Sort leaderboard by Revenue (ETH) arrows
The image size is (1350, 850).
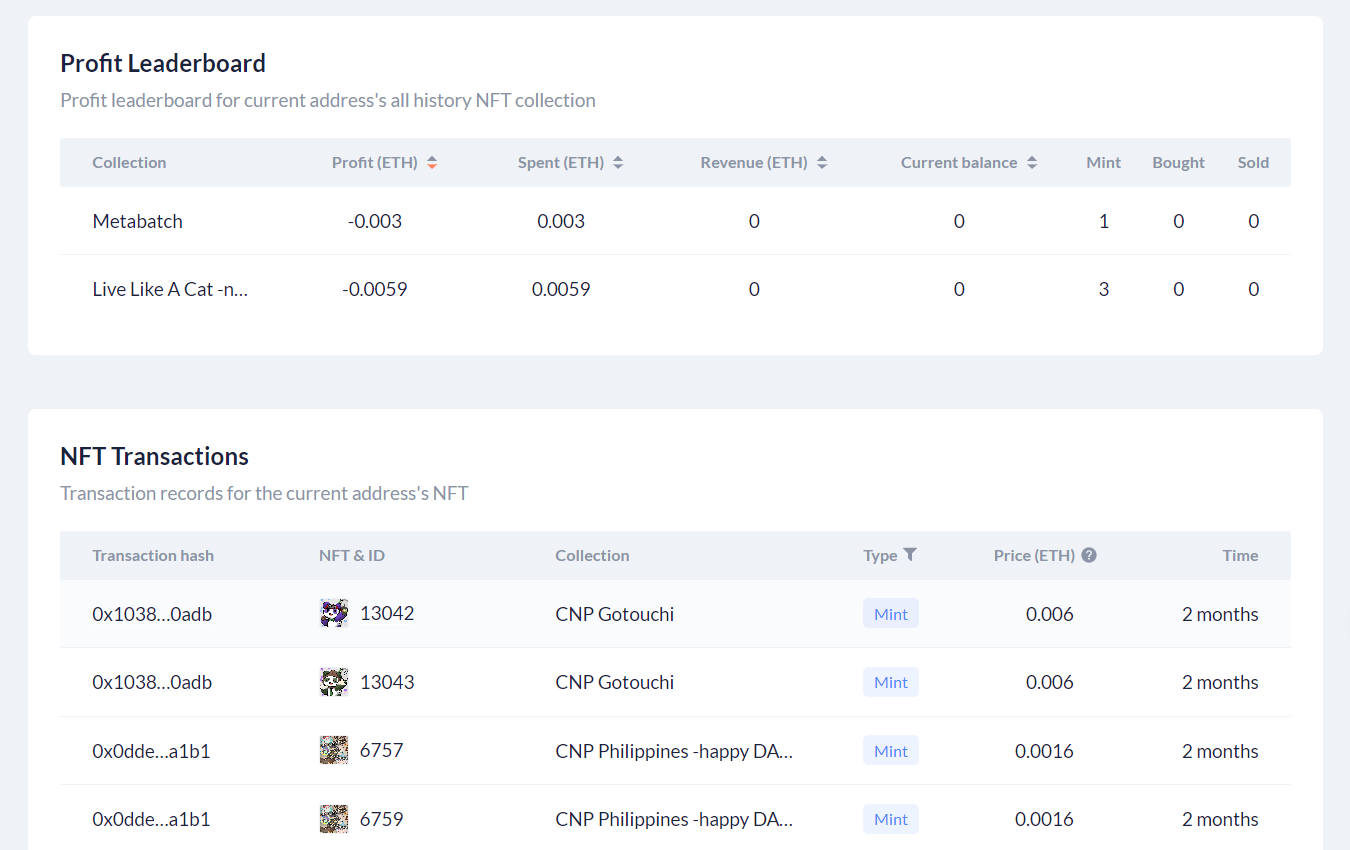[x=822, y=163]
